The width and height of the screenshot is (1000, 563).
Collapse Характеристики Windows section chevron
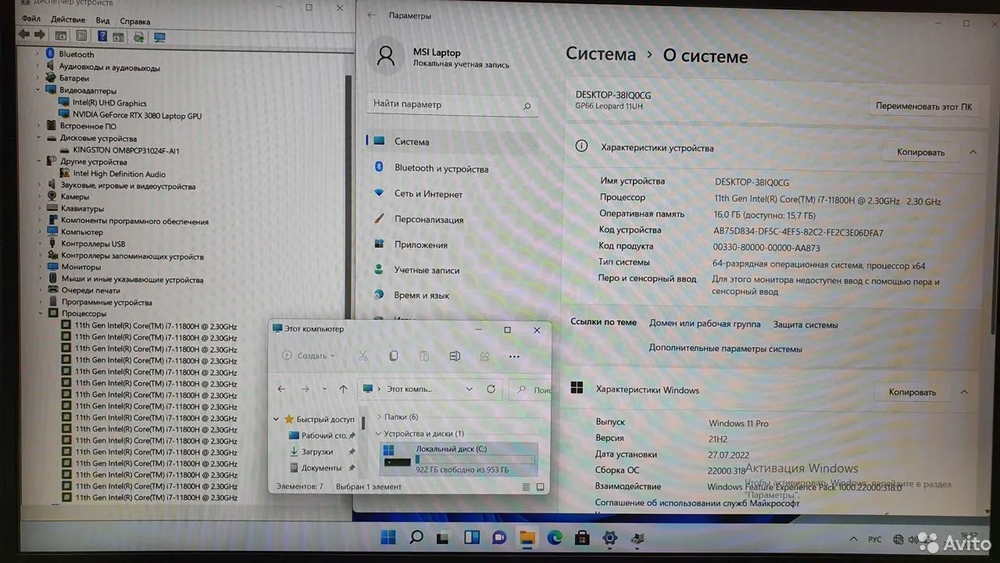pyautogui.click(x=964, y=392)
